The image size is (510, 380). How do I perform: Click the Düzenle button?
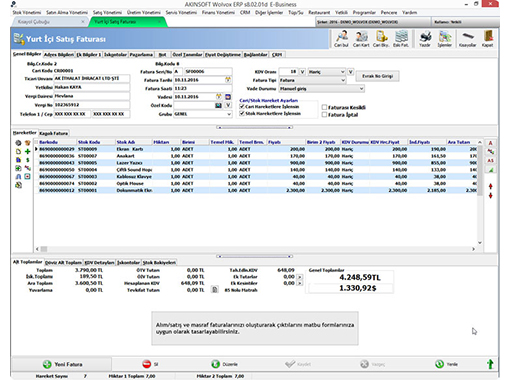click(x=225, y=364)
